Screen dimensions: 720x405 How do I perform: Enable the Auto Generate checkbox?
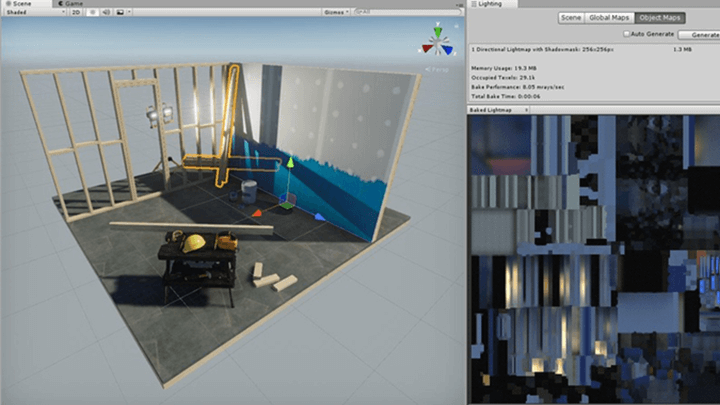pyautogui.click(x=626, y=34)
